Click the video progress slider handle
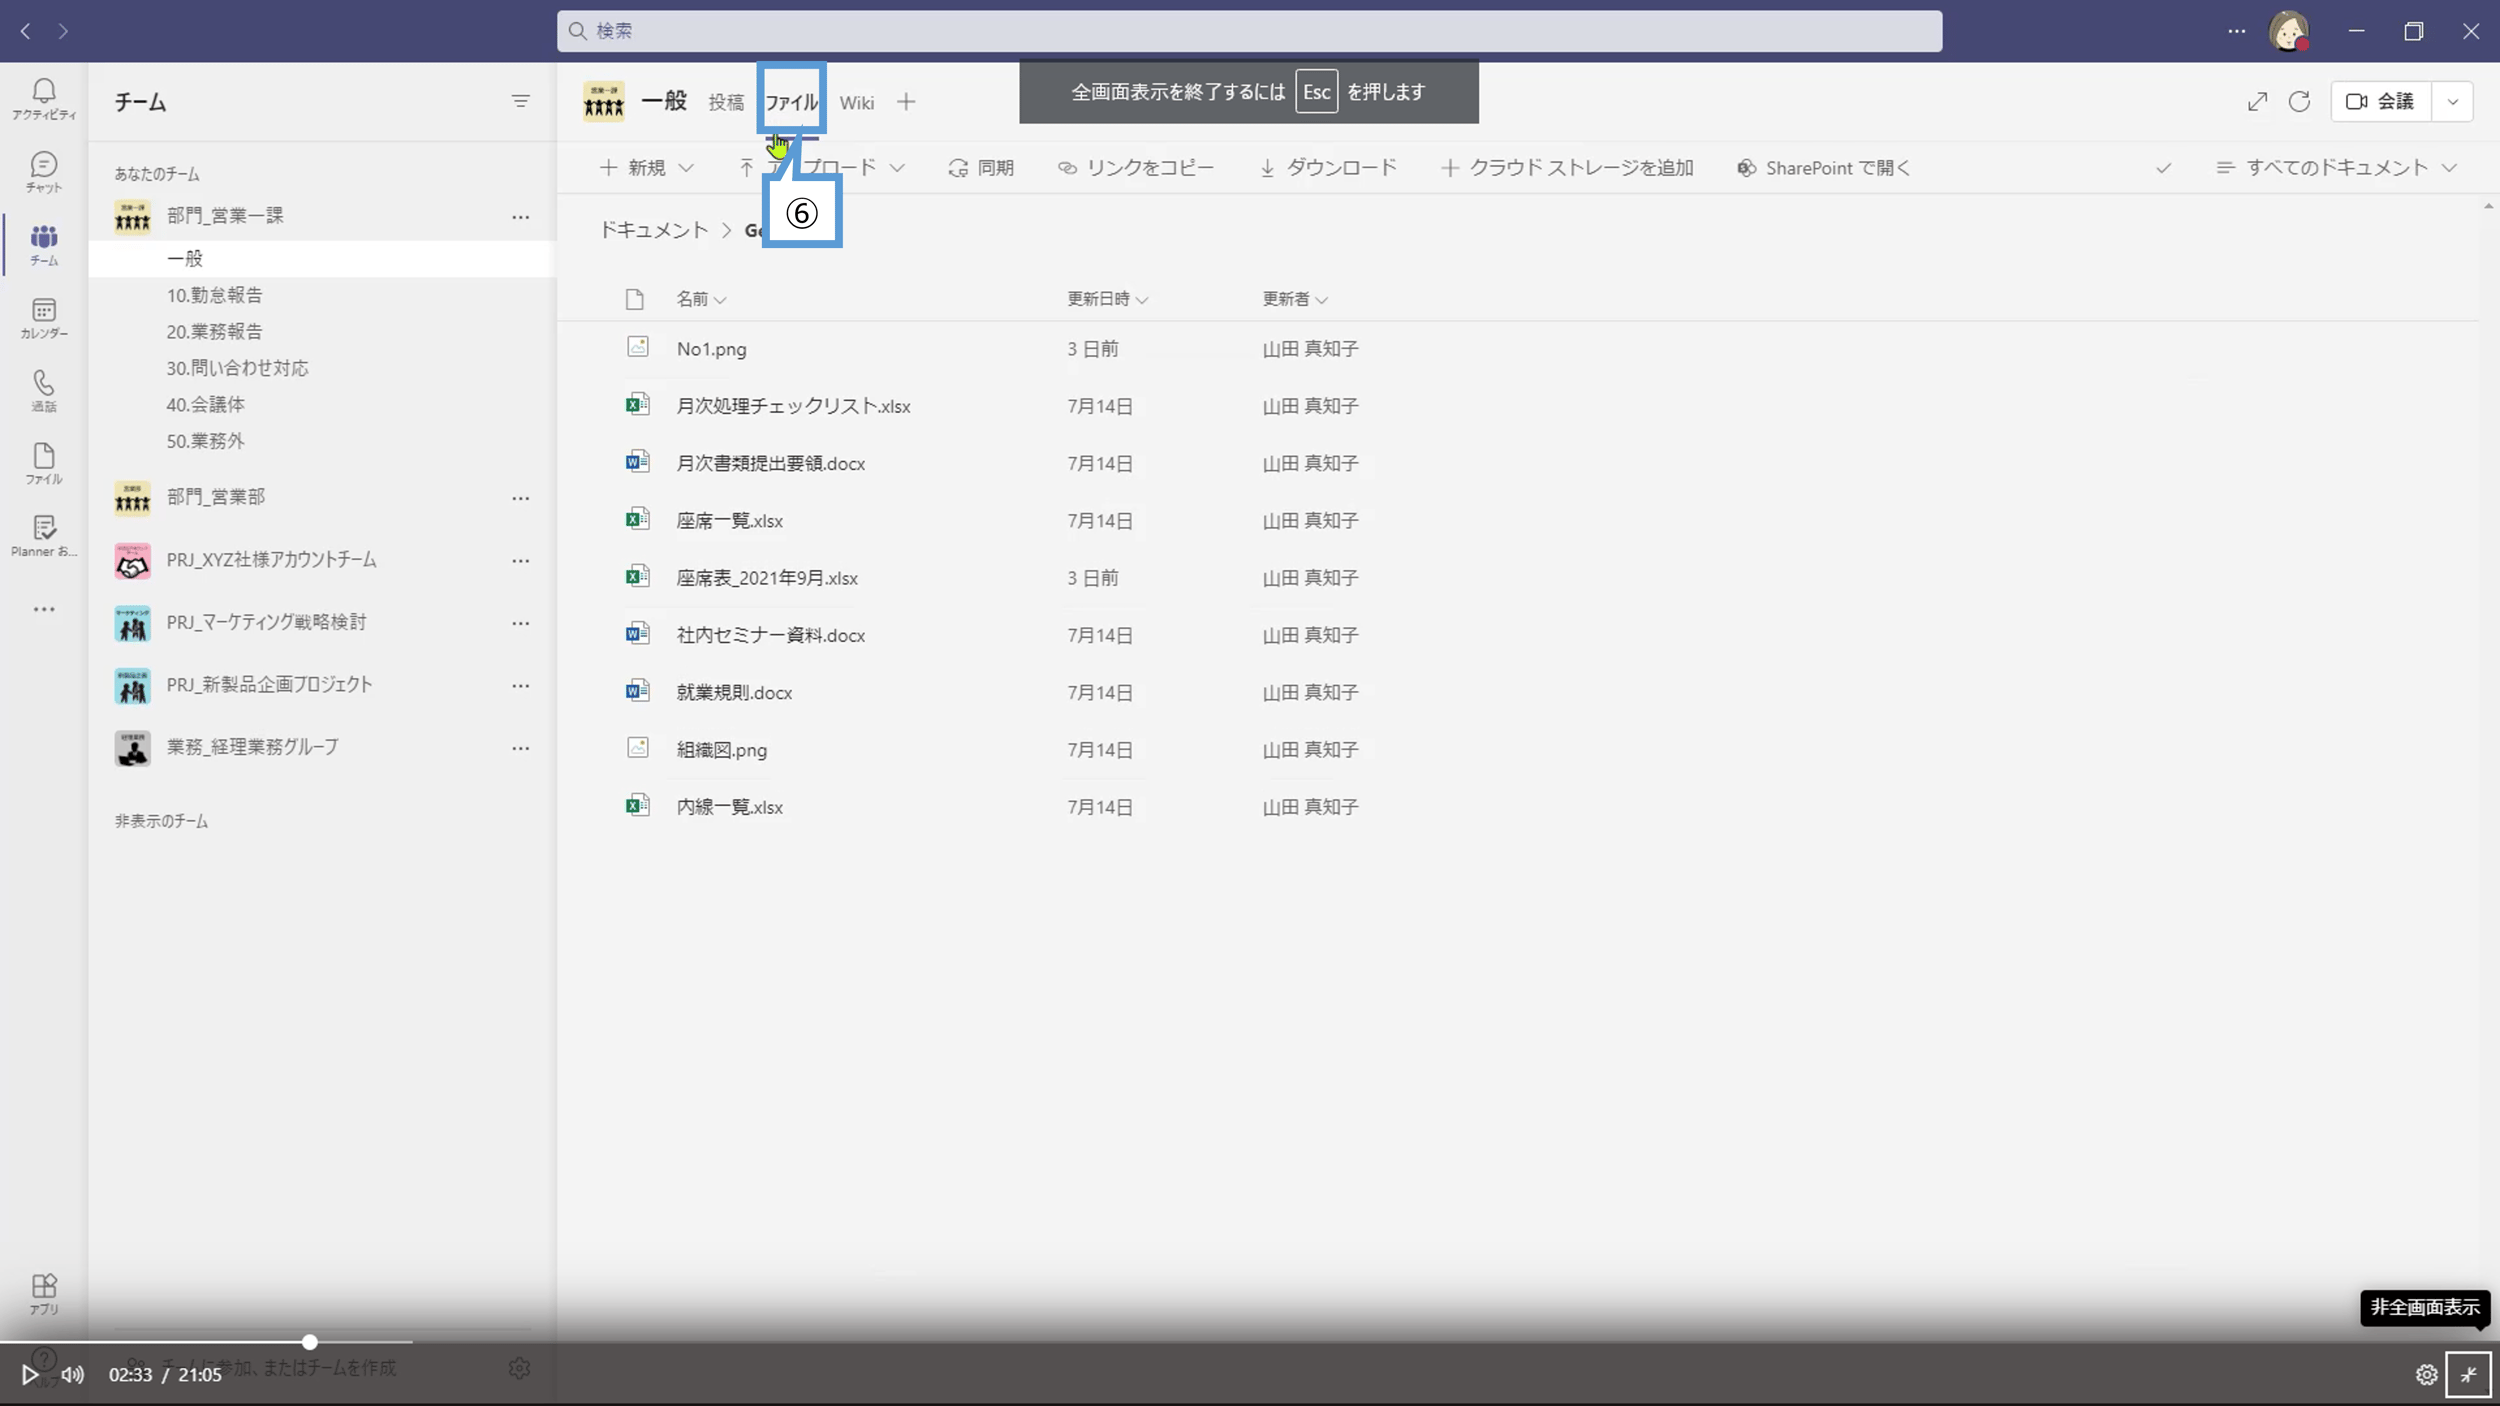The image size is (2500, 1406). [310, 1342]
